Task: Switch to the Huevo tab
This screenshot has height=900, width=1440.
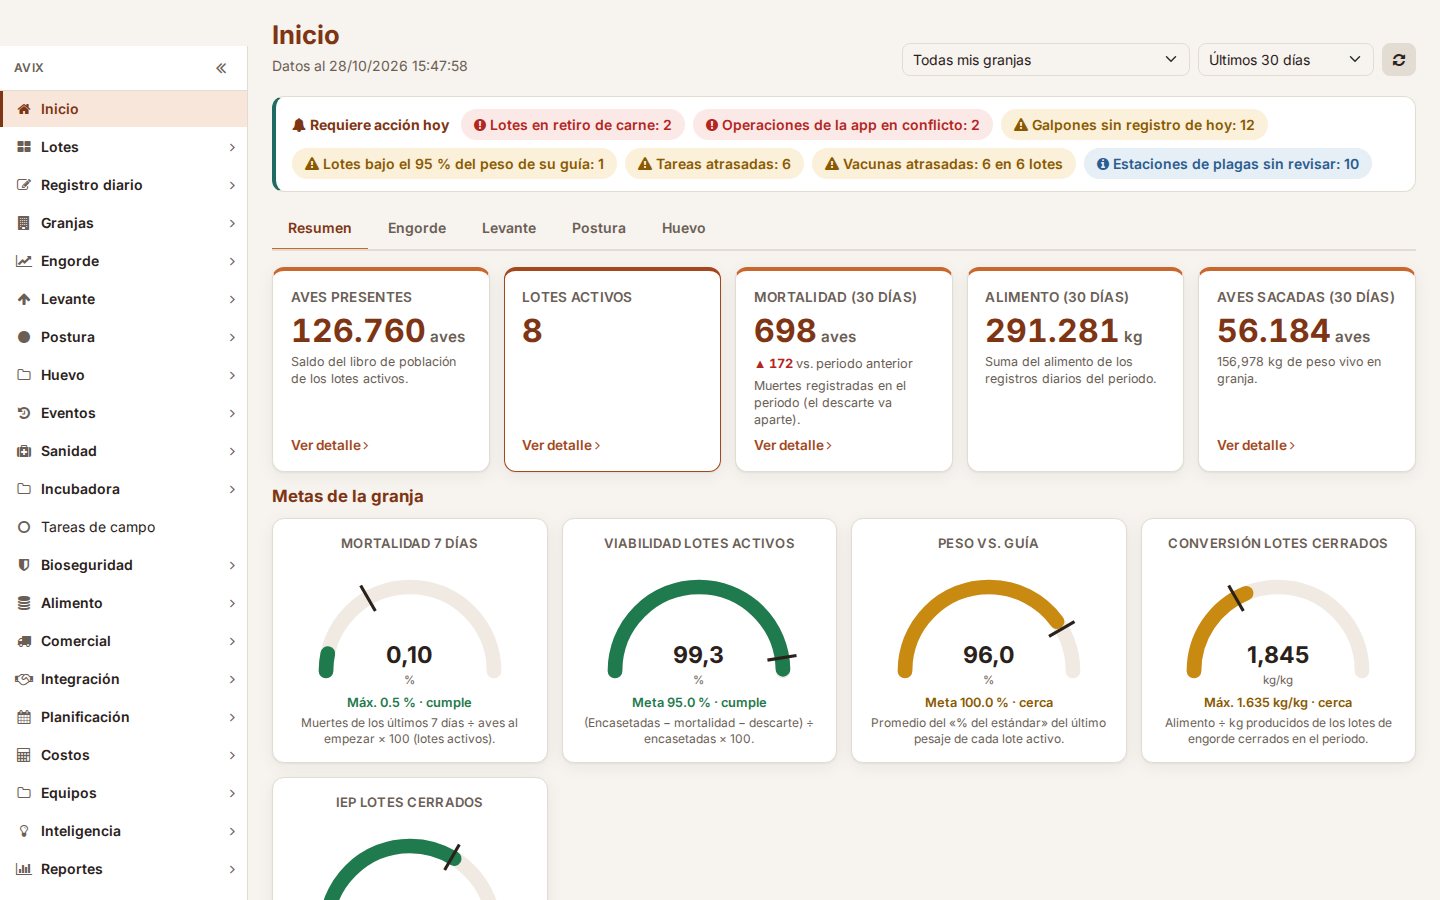Action: [x=684, y=228]
